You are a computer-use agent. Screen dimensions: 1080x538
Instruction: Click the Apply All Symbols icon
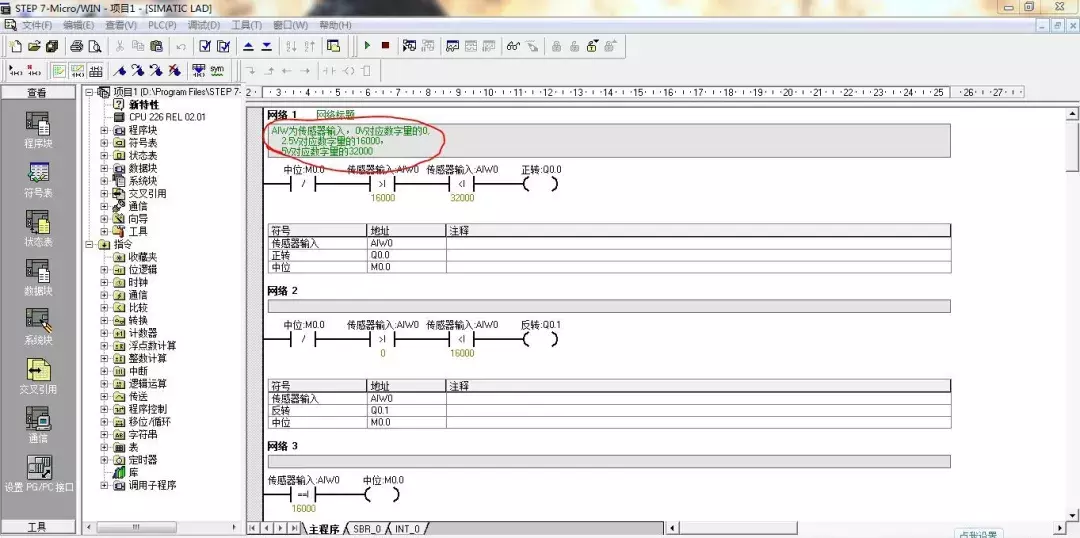click(x=199, y=70)
